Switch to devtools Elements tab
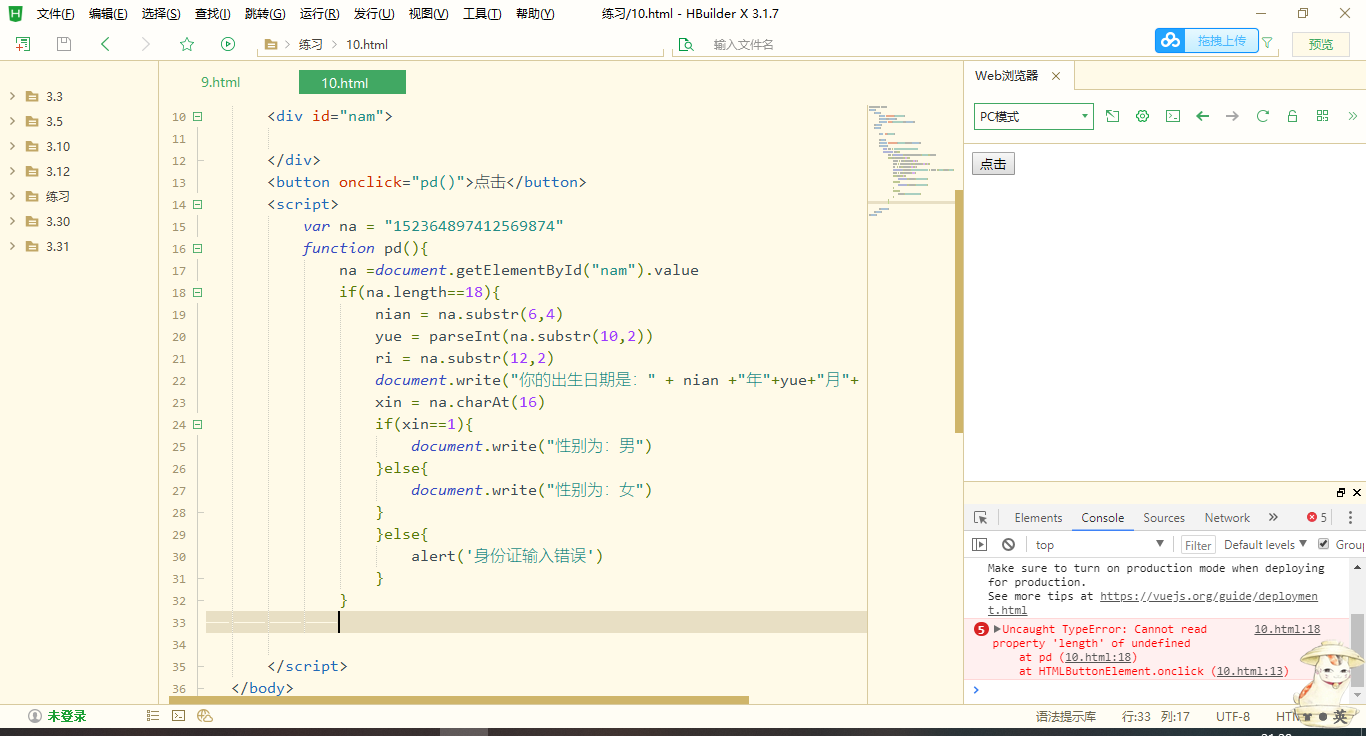Viewport: 1366px width, 736px height. click(x=1038, y=518)
